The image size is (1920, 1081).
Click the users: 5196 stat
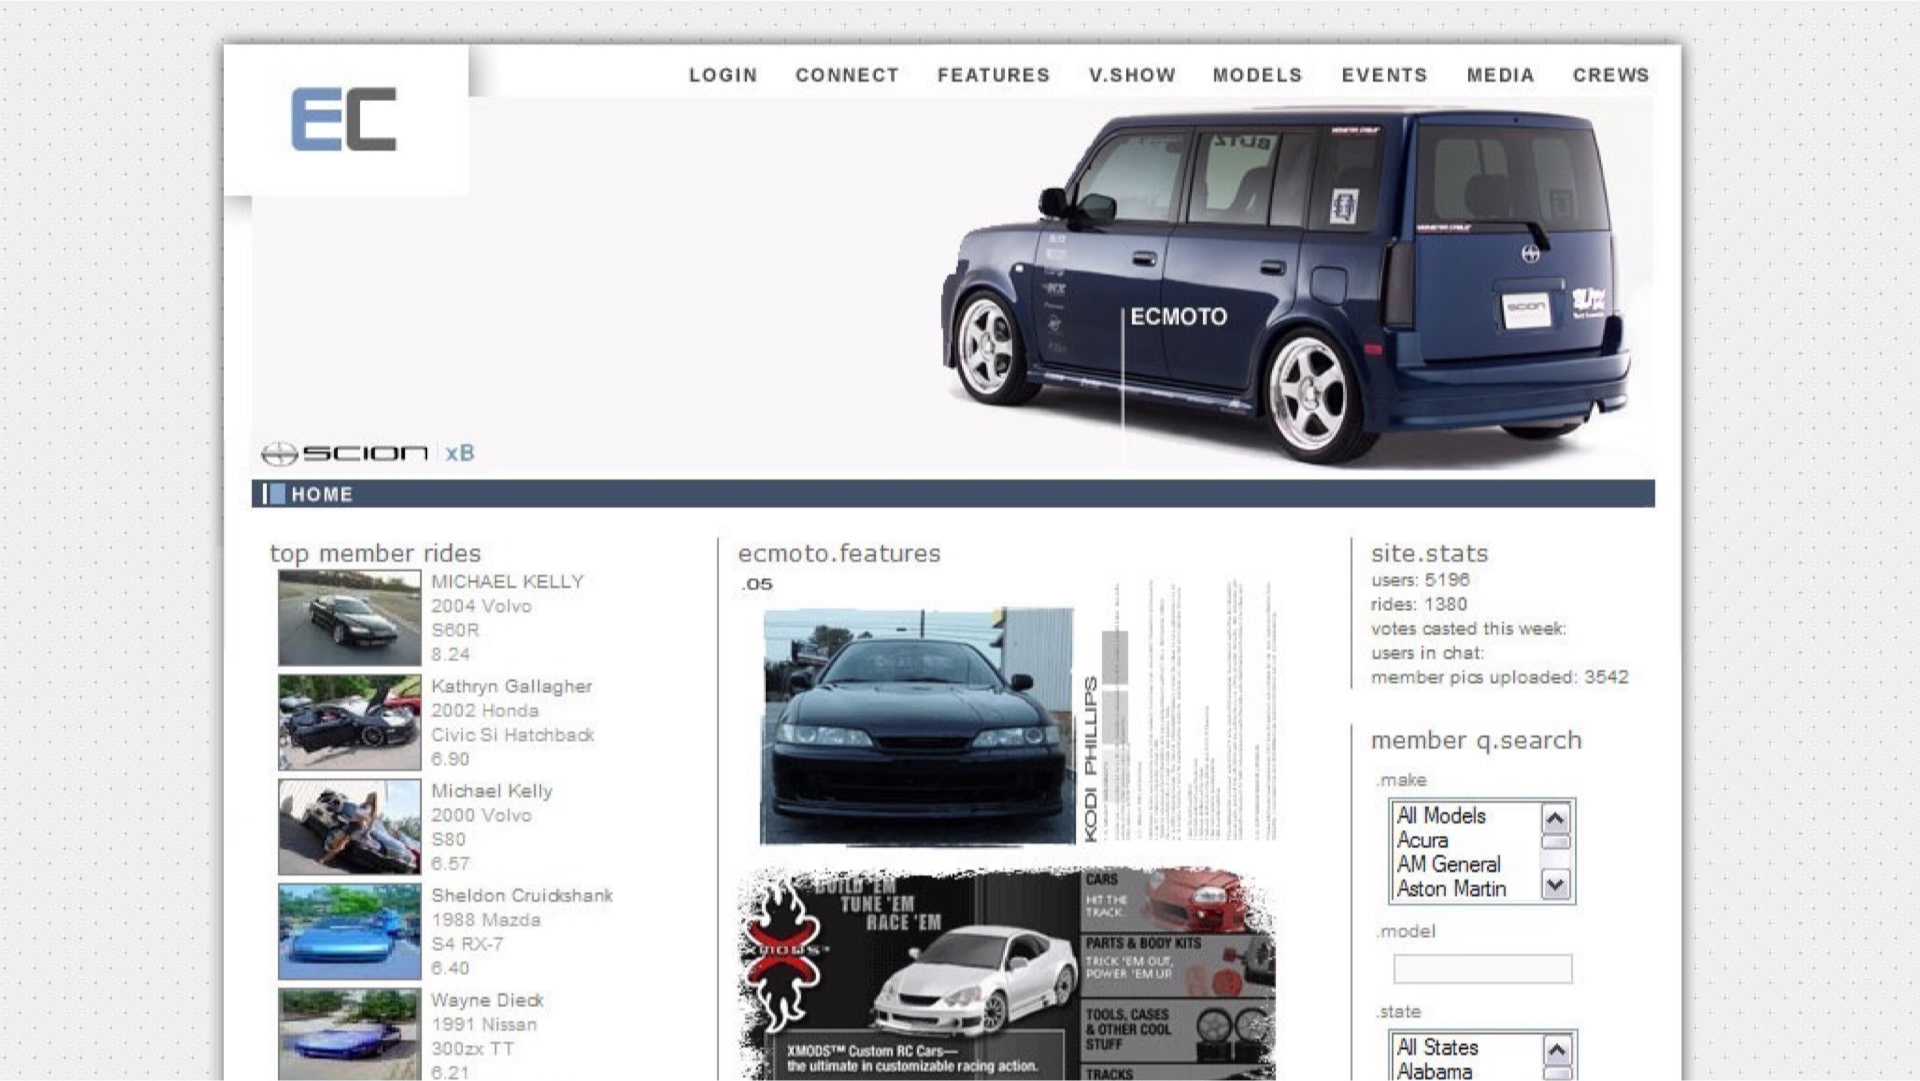click(x=1420, y=580)
